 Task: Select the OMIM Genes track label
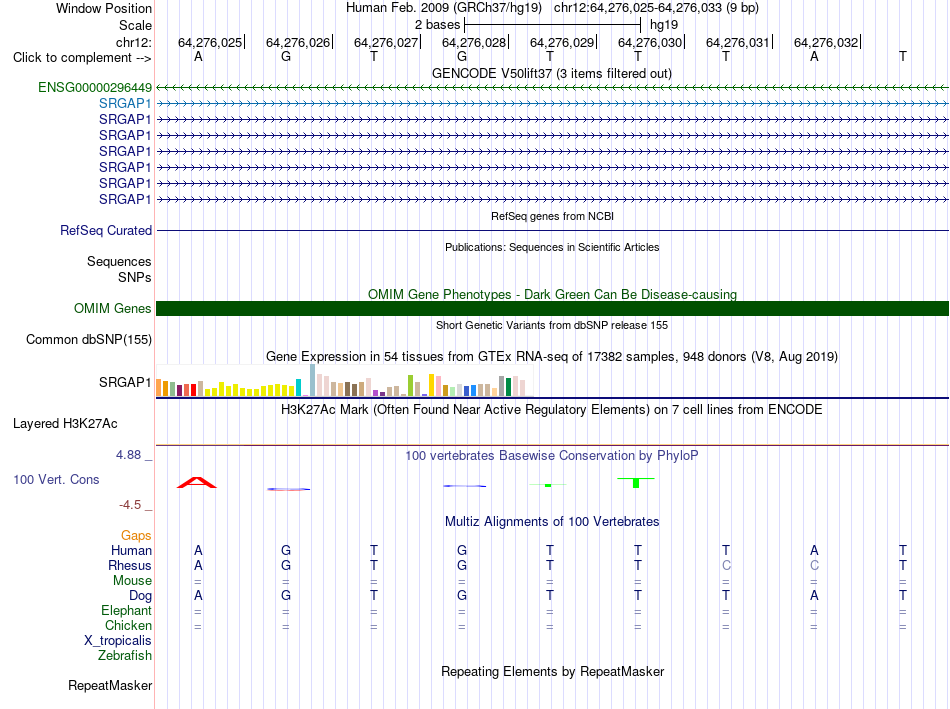click(x=112, y=308)
